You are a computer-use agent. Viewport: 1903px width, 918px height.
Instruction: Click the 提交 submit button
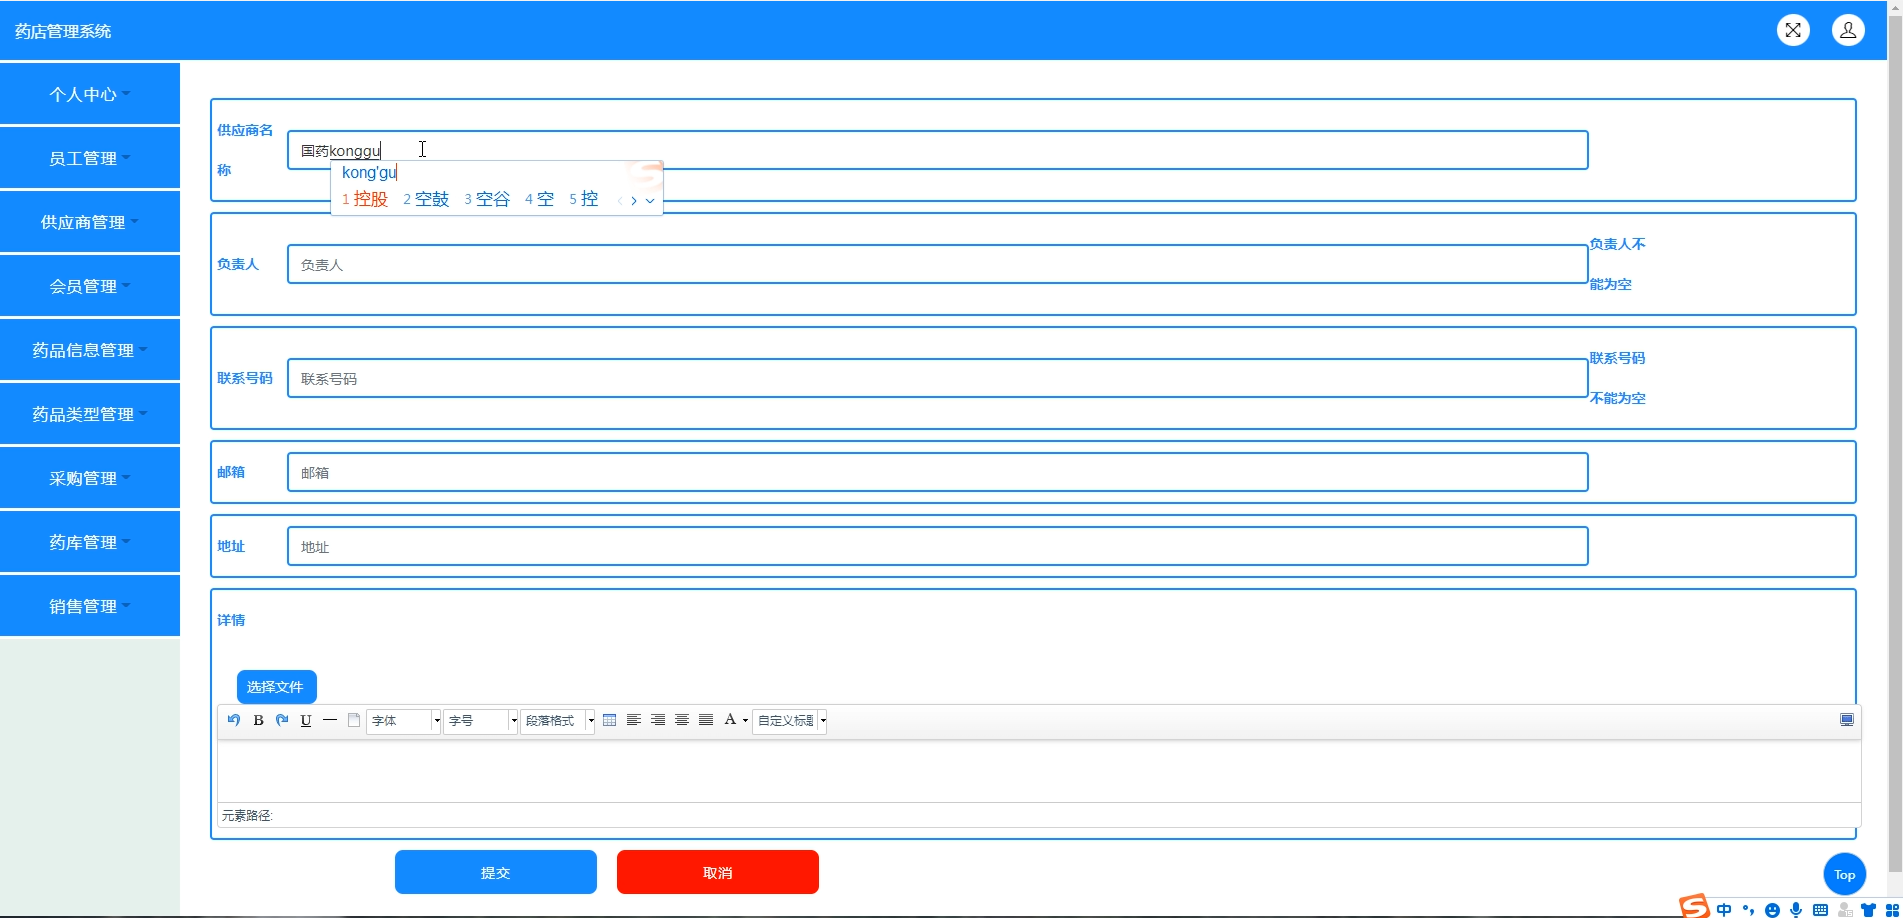point(496,872)
